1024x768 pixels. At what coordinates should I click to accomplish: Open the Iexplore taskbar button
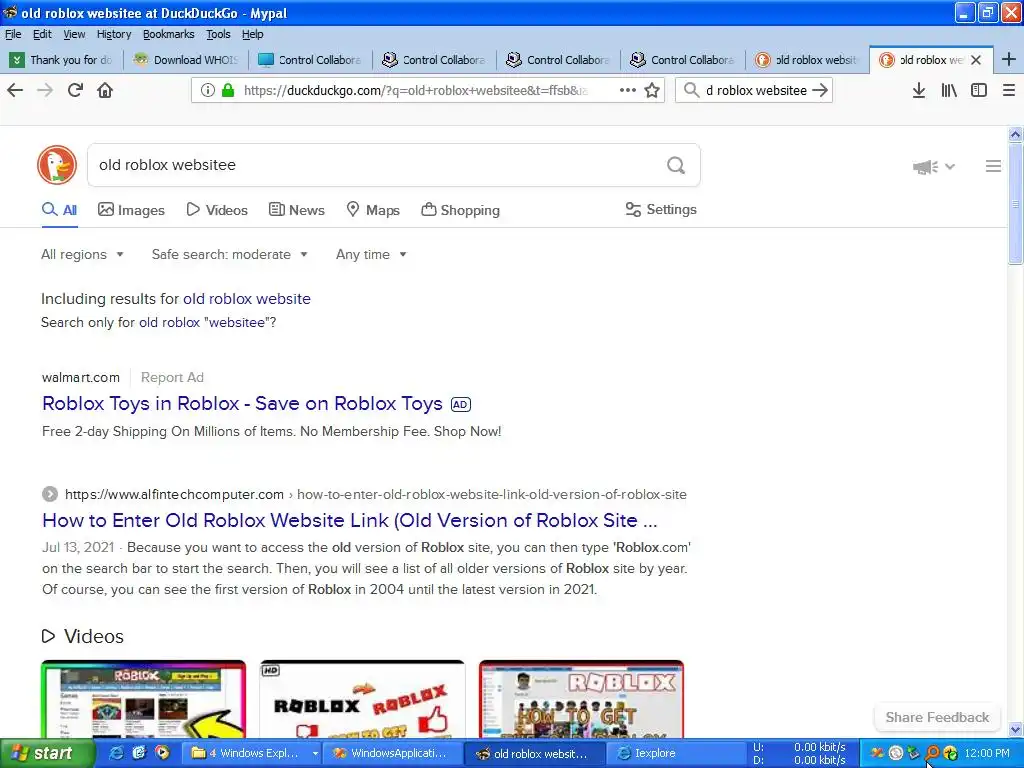(677, 753)
